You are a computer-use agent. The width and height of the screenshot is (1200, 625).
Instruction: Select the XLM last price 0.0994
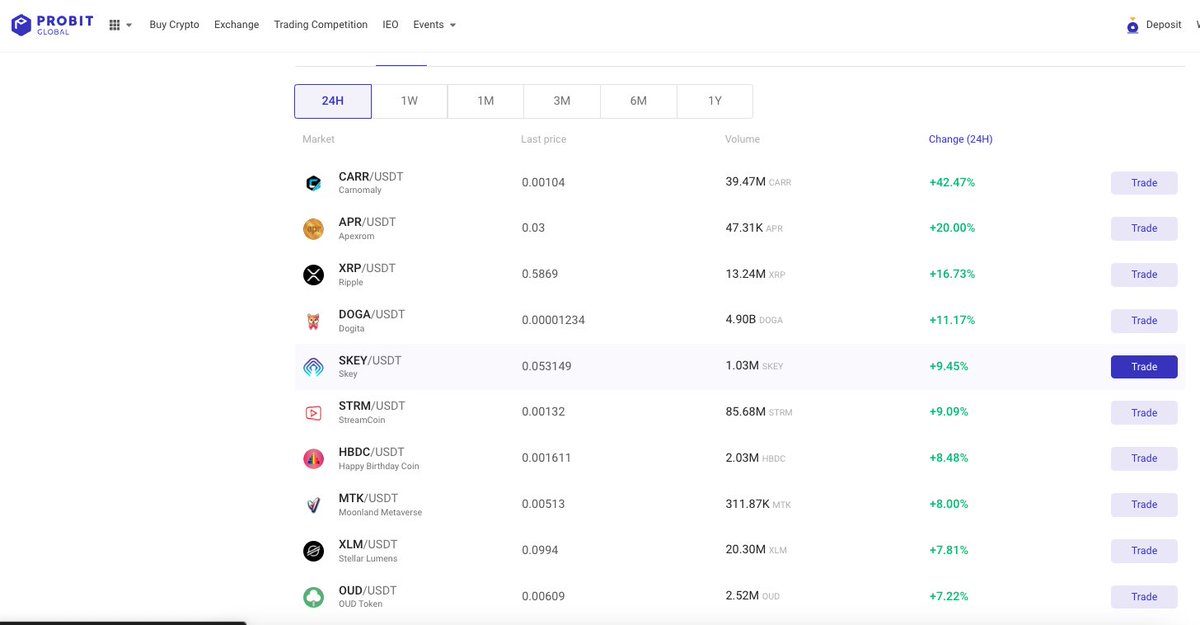click(x=540, y=550)
